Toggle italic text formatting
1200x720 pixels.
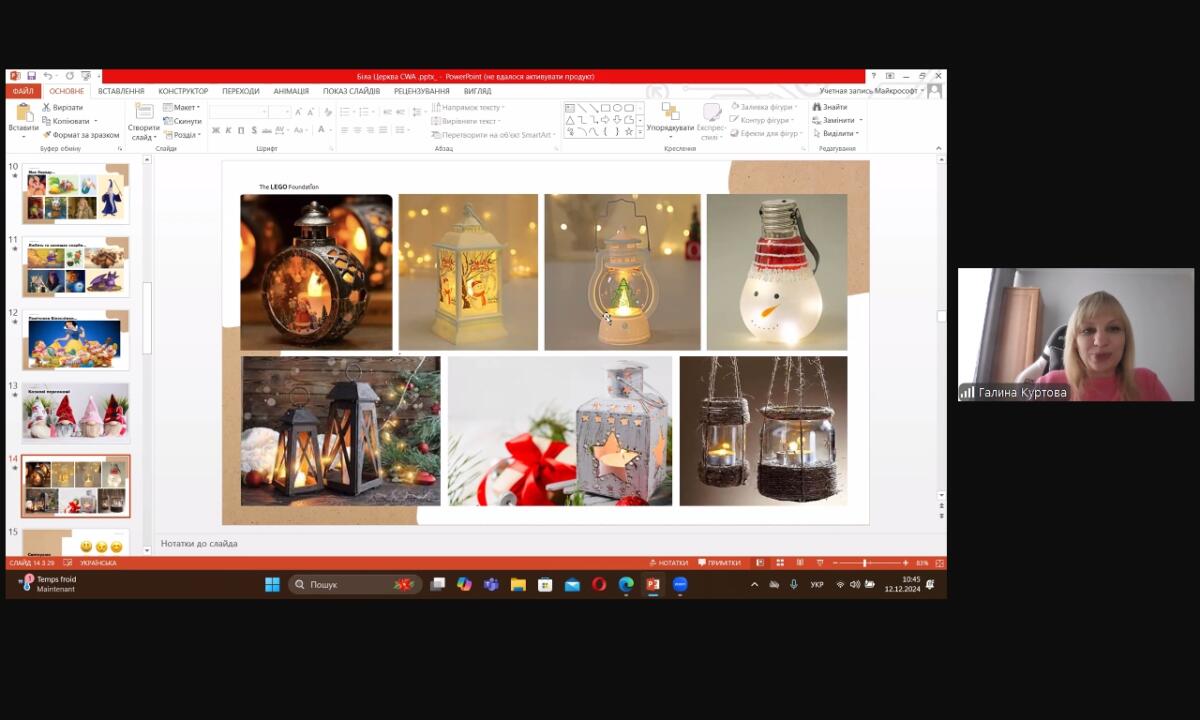(x=228, y=130)
